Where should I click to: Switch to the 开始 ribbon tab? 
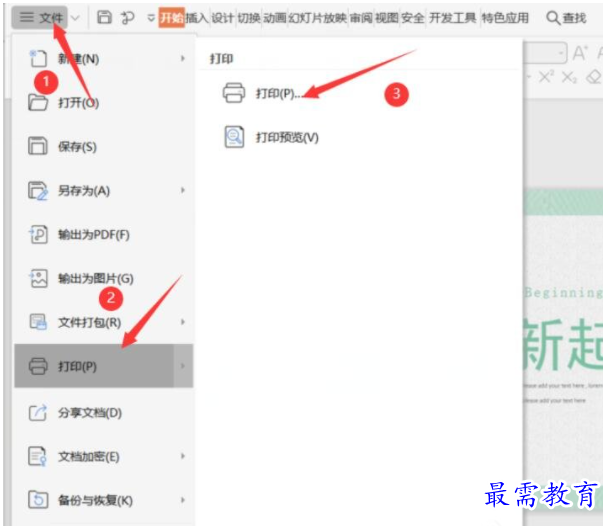click(172, 18)
